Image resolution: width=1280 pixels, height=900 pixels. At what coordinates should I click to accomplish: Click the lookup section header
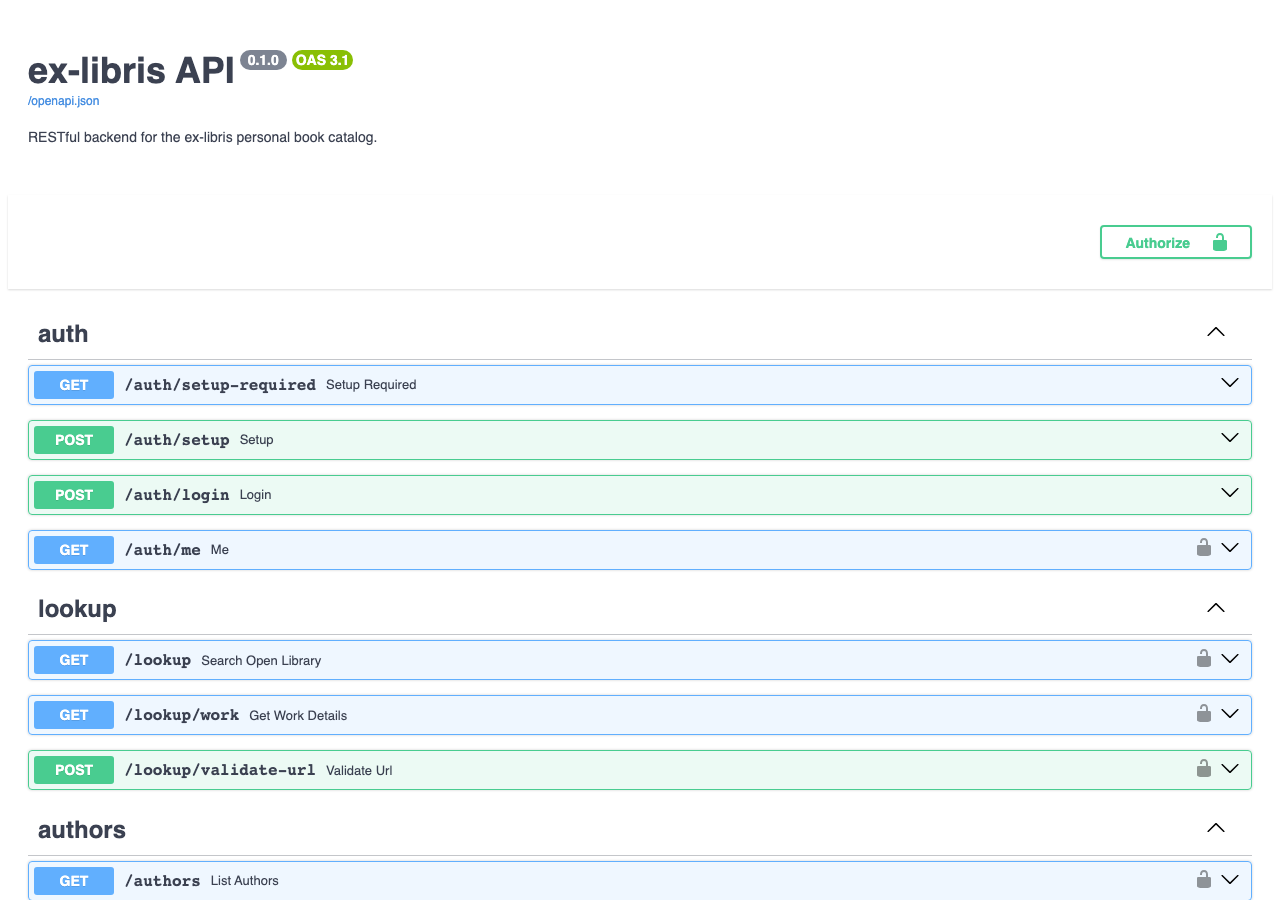(x=77, y=608)
